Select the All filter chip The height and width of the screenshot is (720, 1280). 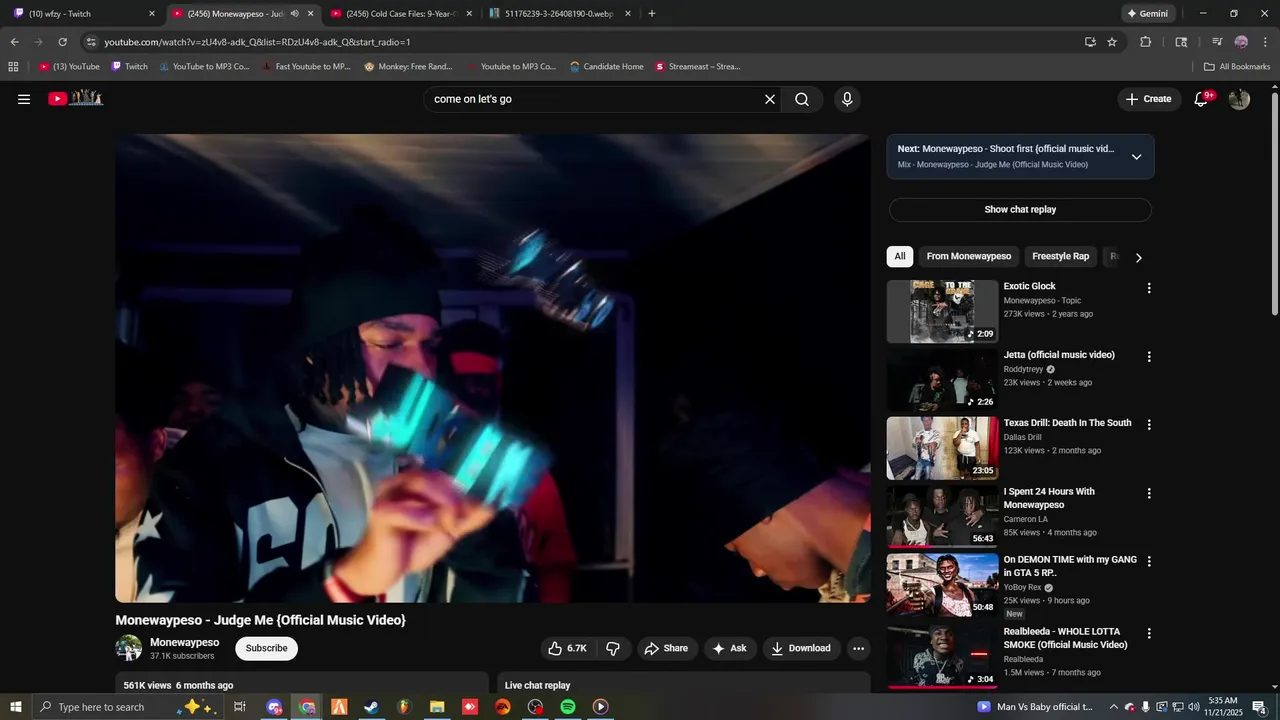click(900, 257)
